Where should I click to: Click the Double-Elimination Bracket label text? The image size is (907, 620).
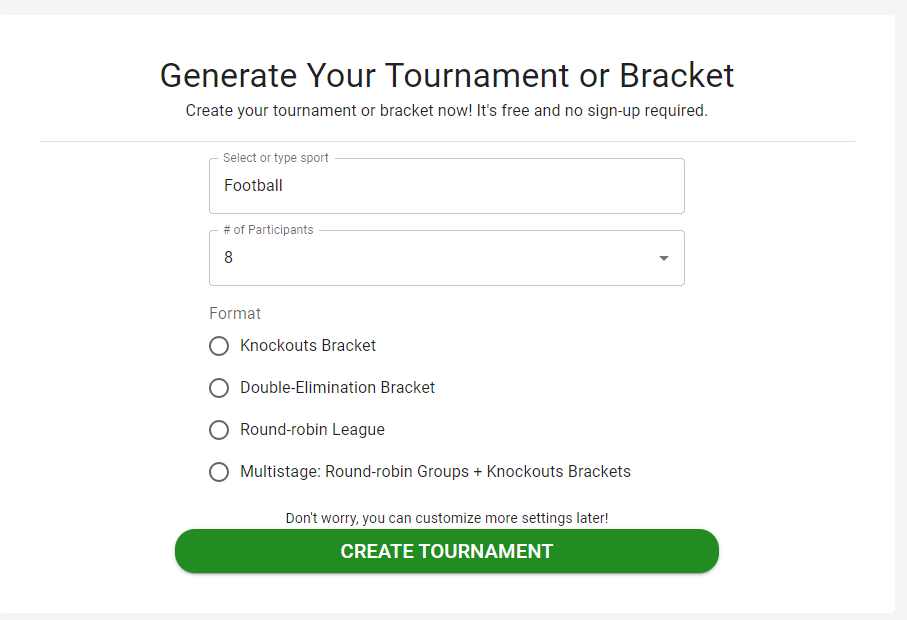point(337,388)
